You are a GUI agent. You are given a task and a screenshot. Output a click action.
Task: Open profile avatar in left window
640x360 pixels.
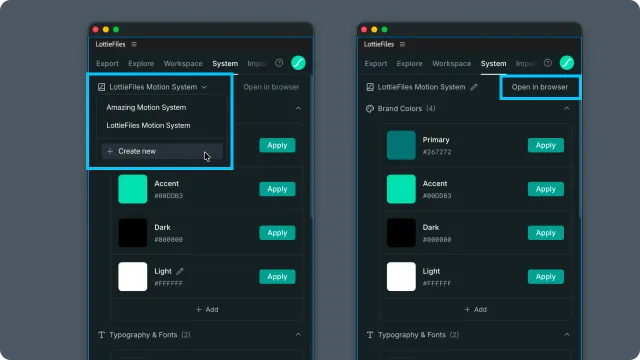tap(298, 63)
